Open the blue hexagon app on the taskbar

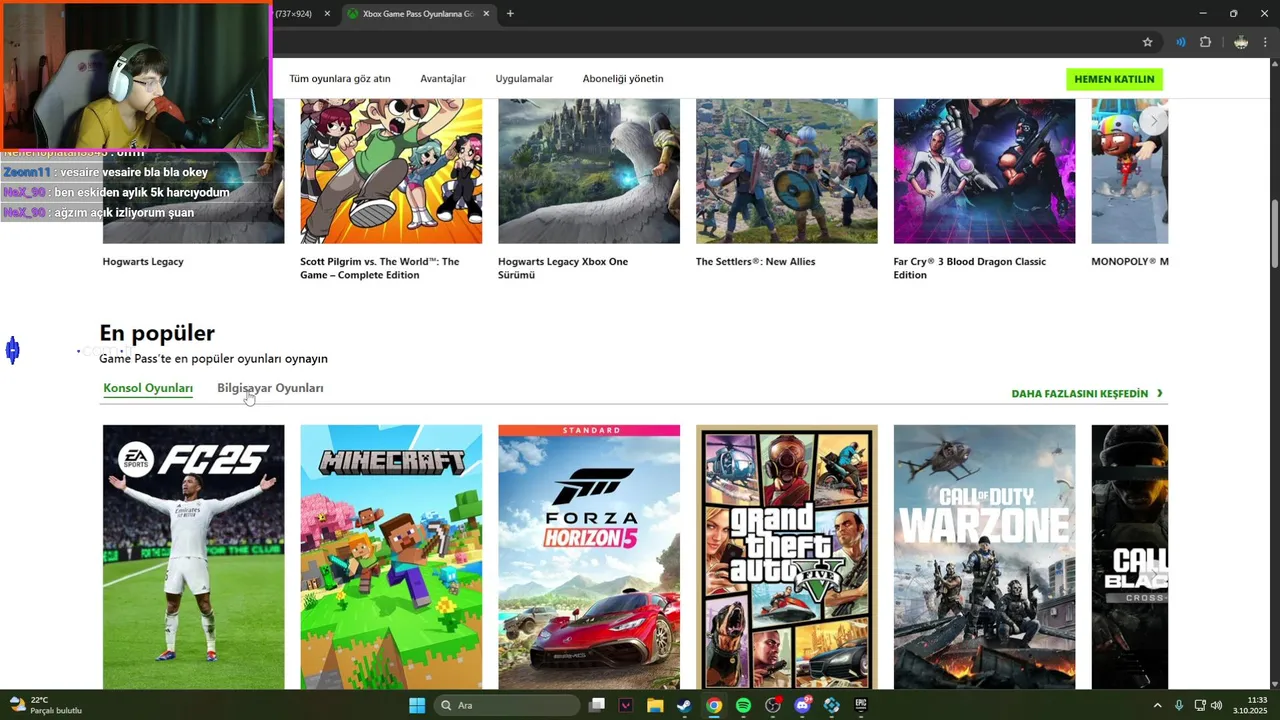[x=831, y=705]
